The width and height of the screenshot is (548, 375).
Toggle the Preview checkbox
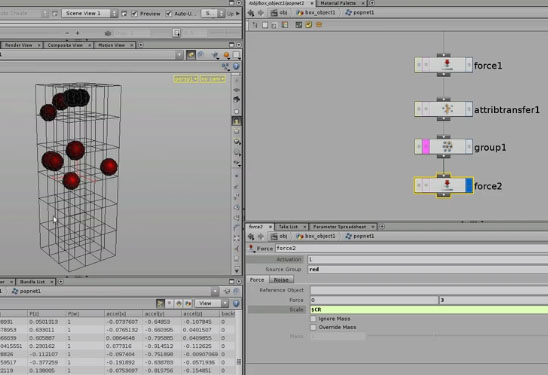134,14
